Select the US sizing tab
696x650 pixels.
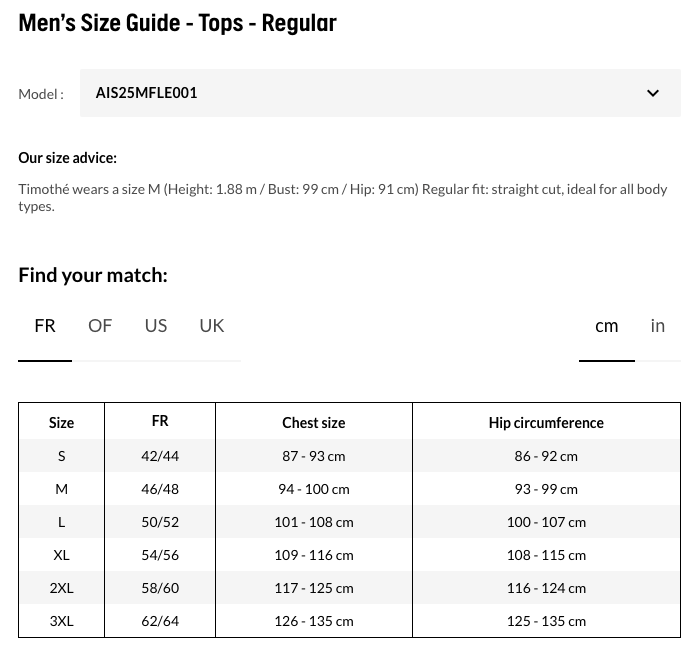[156, 326]
